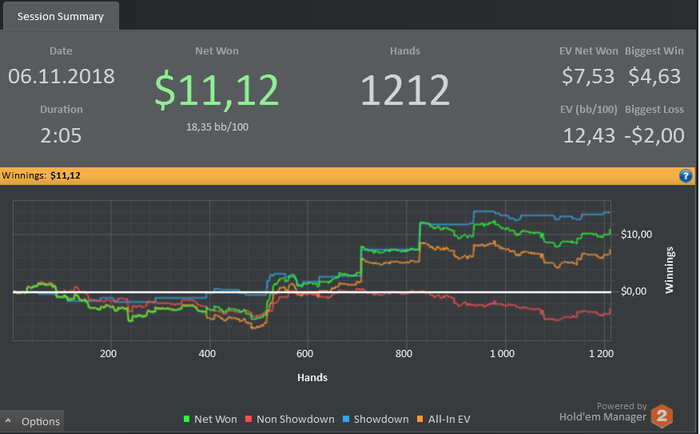Click the EV (bb/100) header label
This screenshot has height=434, width=700.
(x=589, y=109)
